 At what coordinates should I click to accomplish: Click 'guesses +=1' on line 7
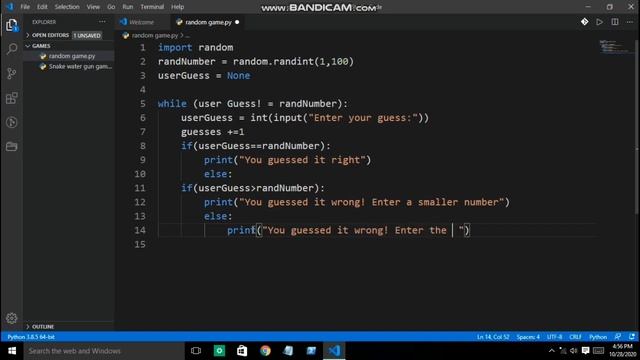point(213,132)
